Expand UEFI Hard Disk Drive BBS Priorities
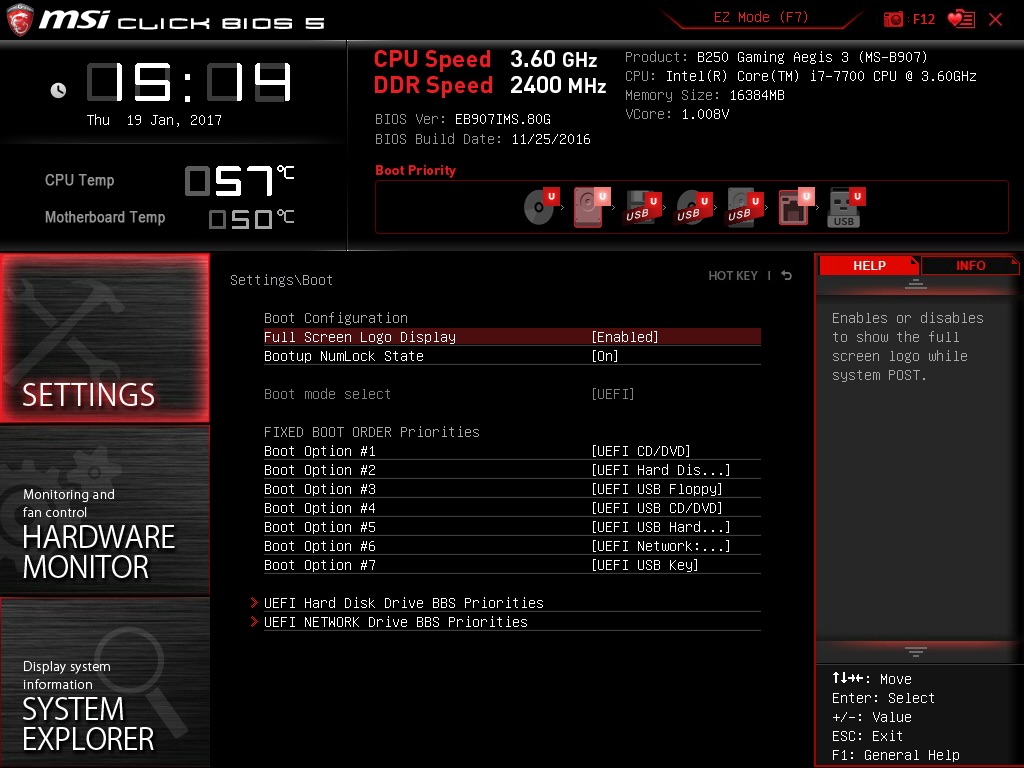The height and width of the screenshot is (768, 1024). pyautogui.click(x=404, y=603)
